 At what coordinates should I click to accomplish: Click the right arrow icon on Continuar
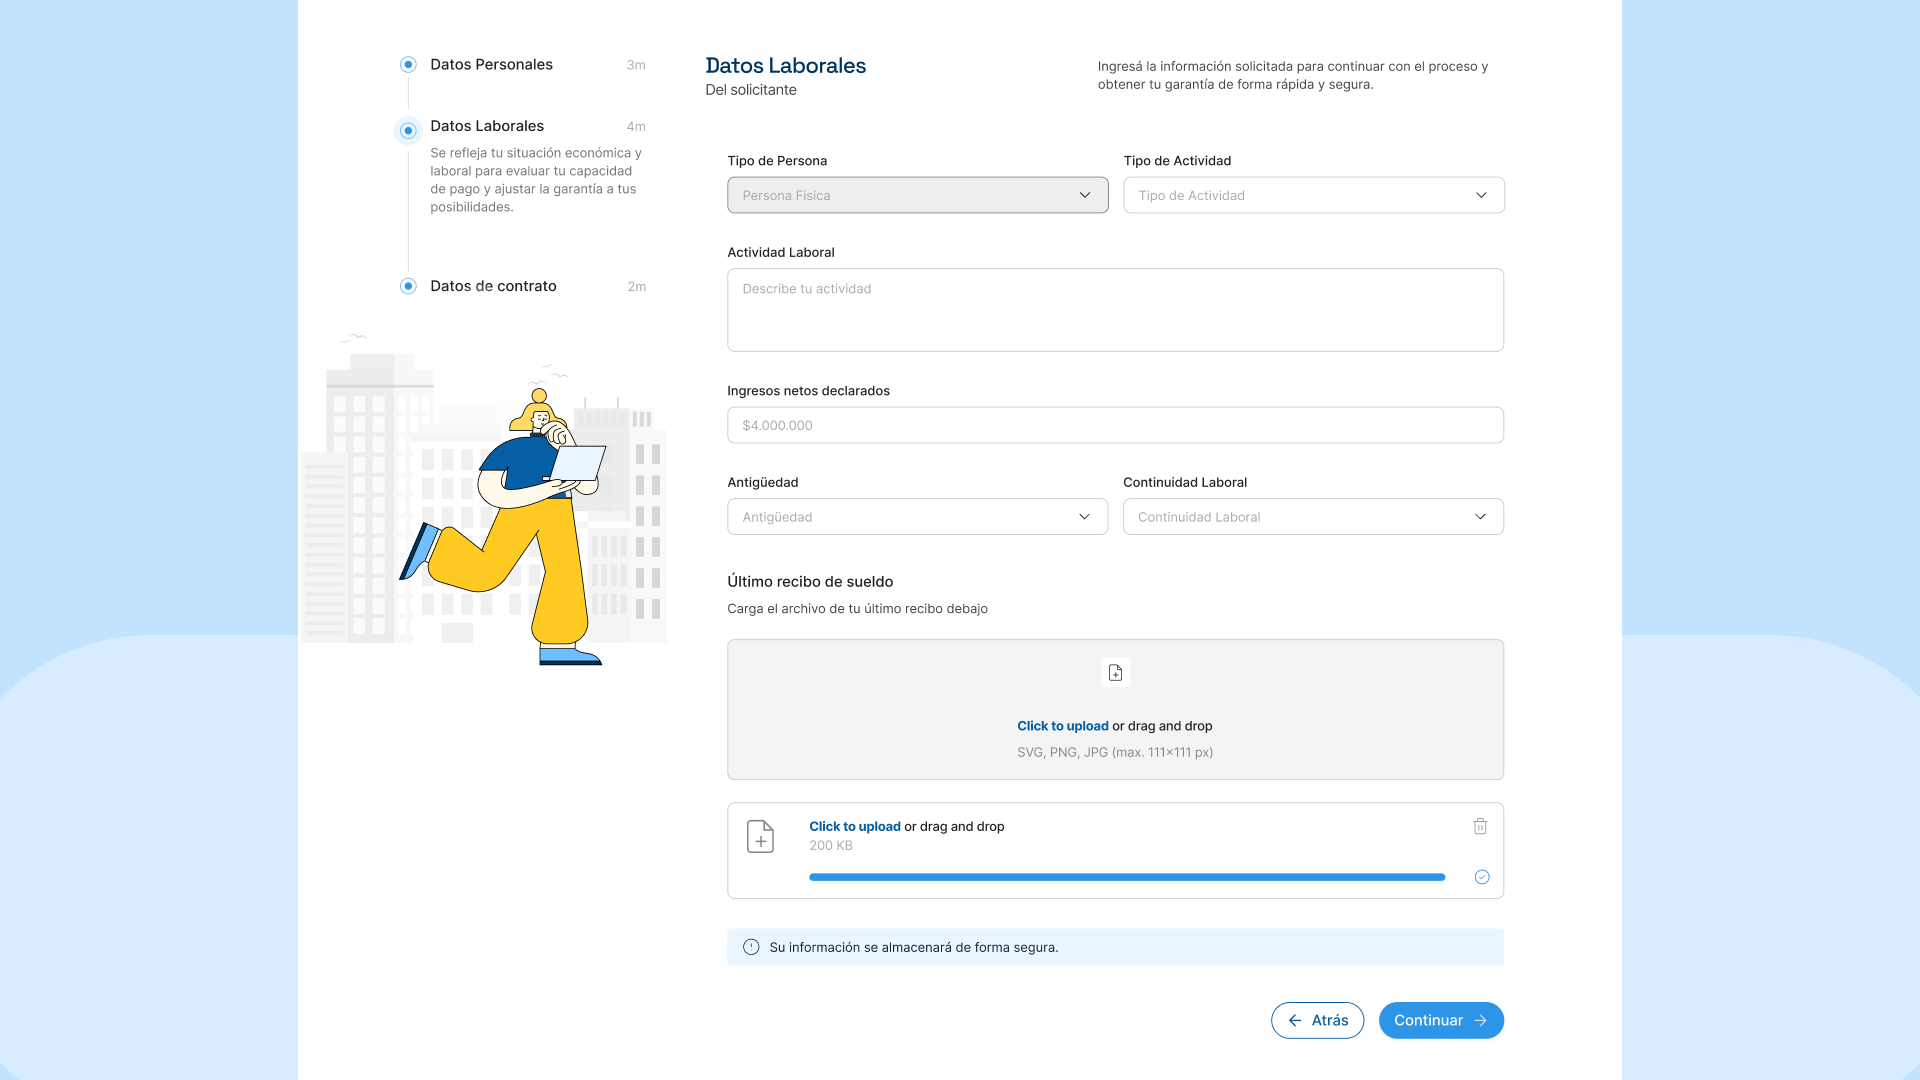1481,1020
